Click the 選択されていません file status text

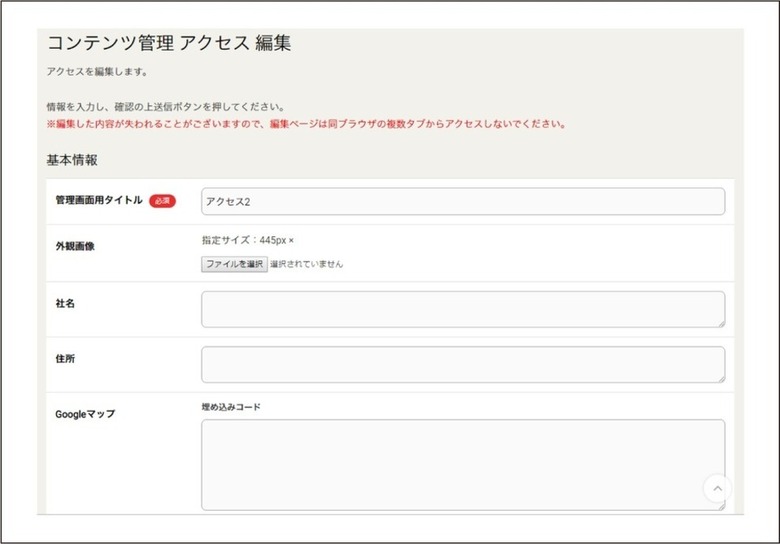306,264
